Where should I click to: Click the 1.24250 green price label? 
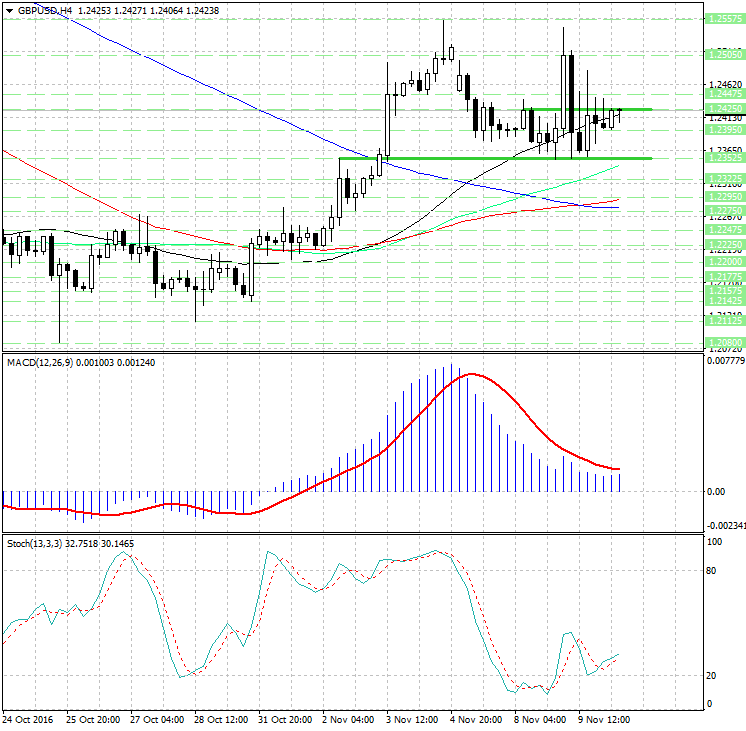coord(722,109)
